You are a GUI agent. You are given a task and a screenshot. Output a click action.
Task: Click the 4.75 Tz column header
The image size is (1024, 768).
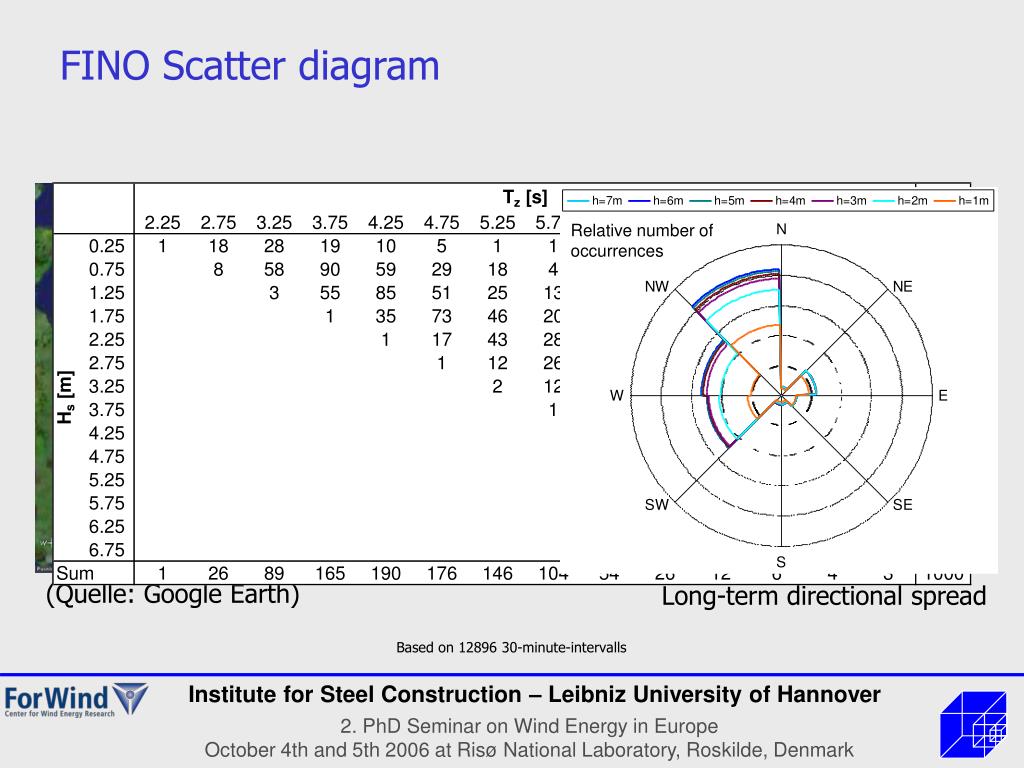click(x=441, y=223)
